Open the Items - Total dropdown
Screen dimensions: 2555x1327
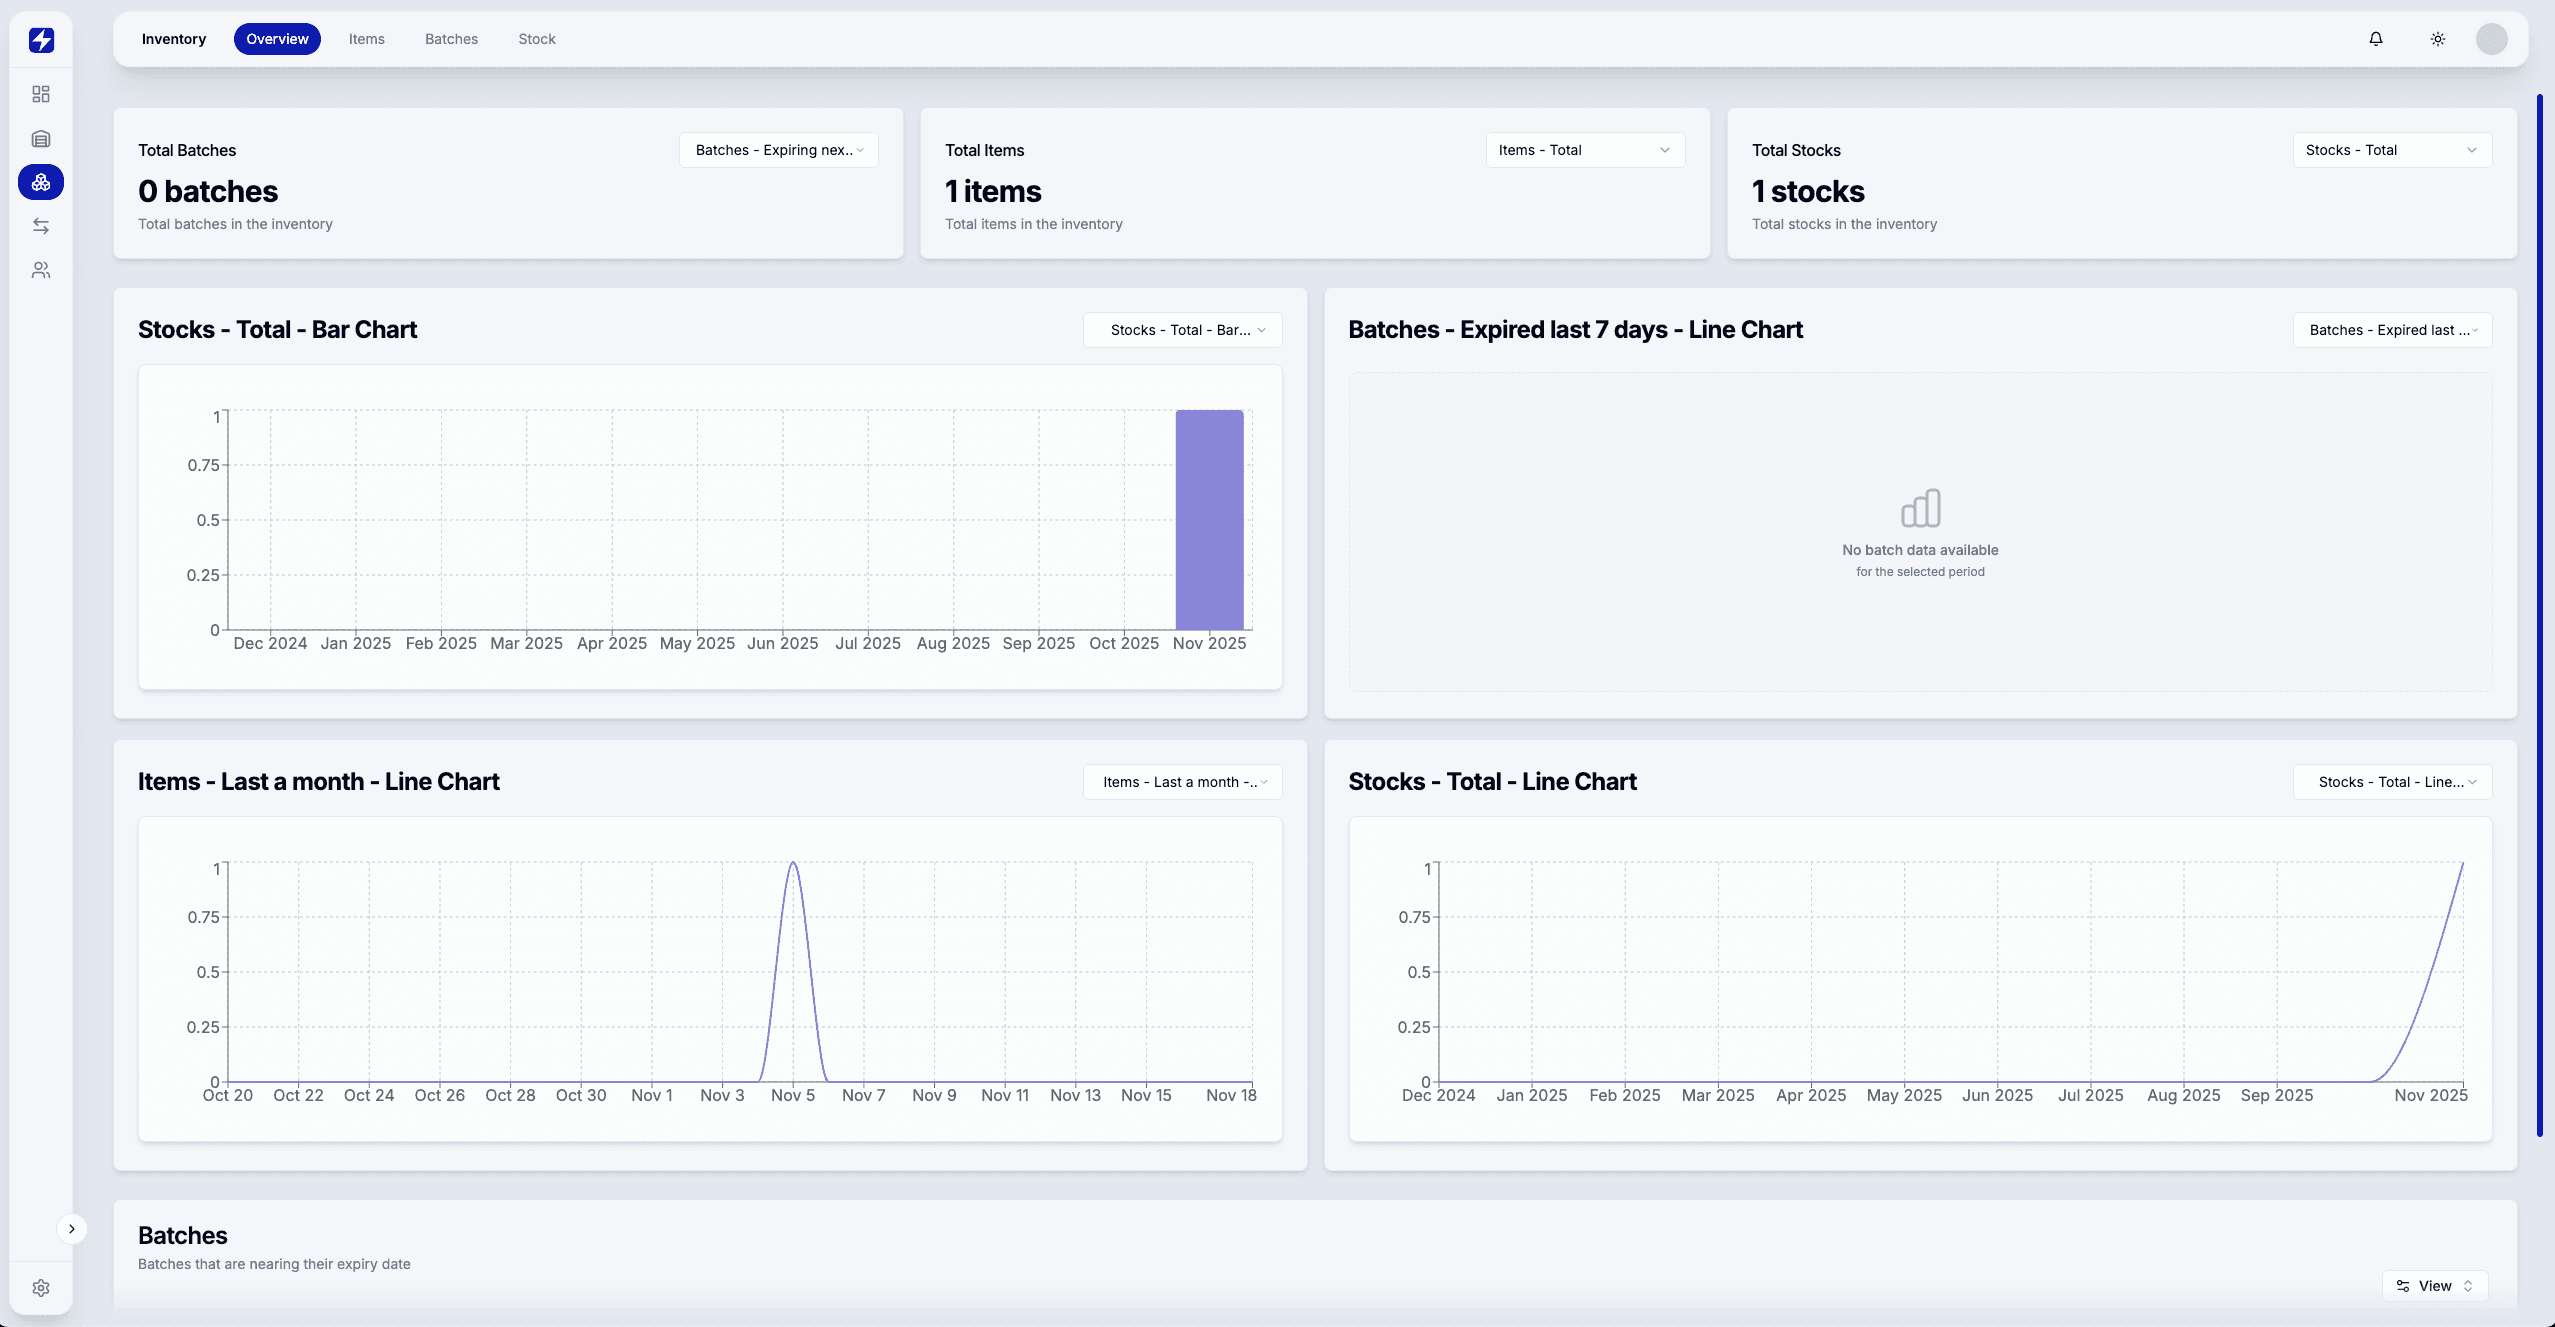tap(1584, 150)
